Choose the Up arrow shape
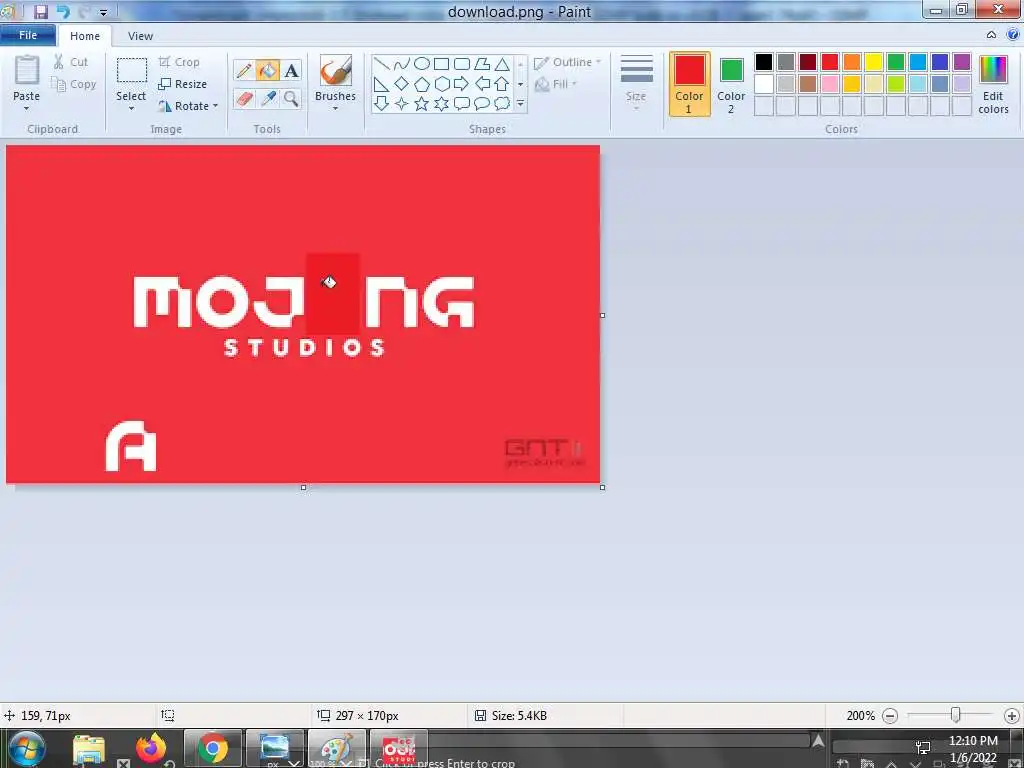Screen dimensions: 1024x768 pyautogui.click(x=502, y=84)
